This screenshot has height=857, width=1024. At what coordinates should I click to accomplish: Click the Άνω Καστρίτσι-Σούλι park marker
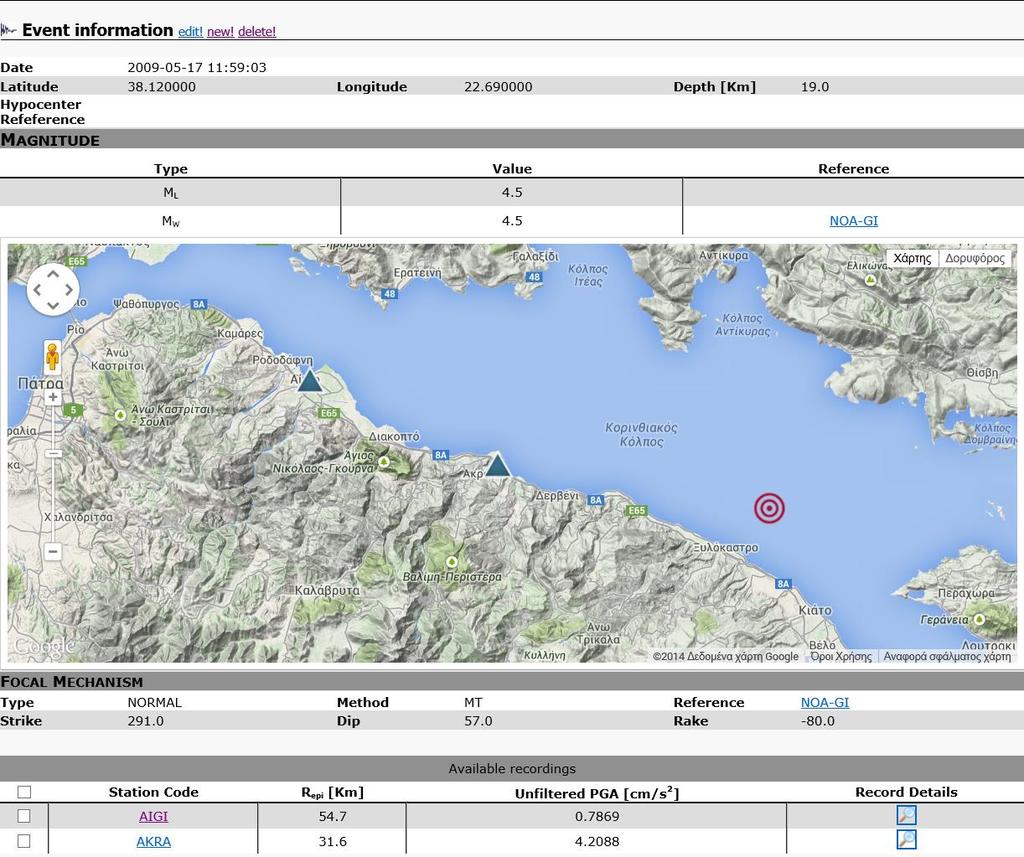click(x=120, y=415)
